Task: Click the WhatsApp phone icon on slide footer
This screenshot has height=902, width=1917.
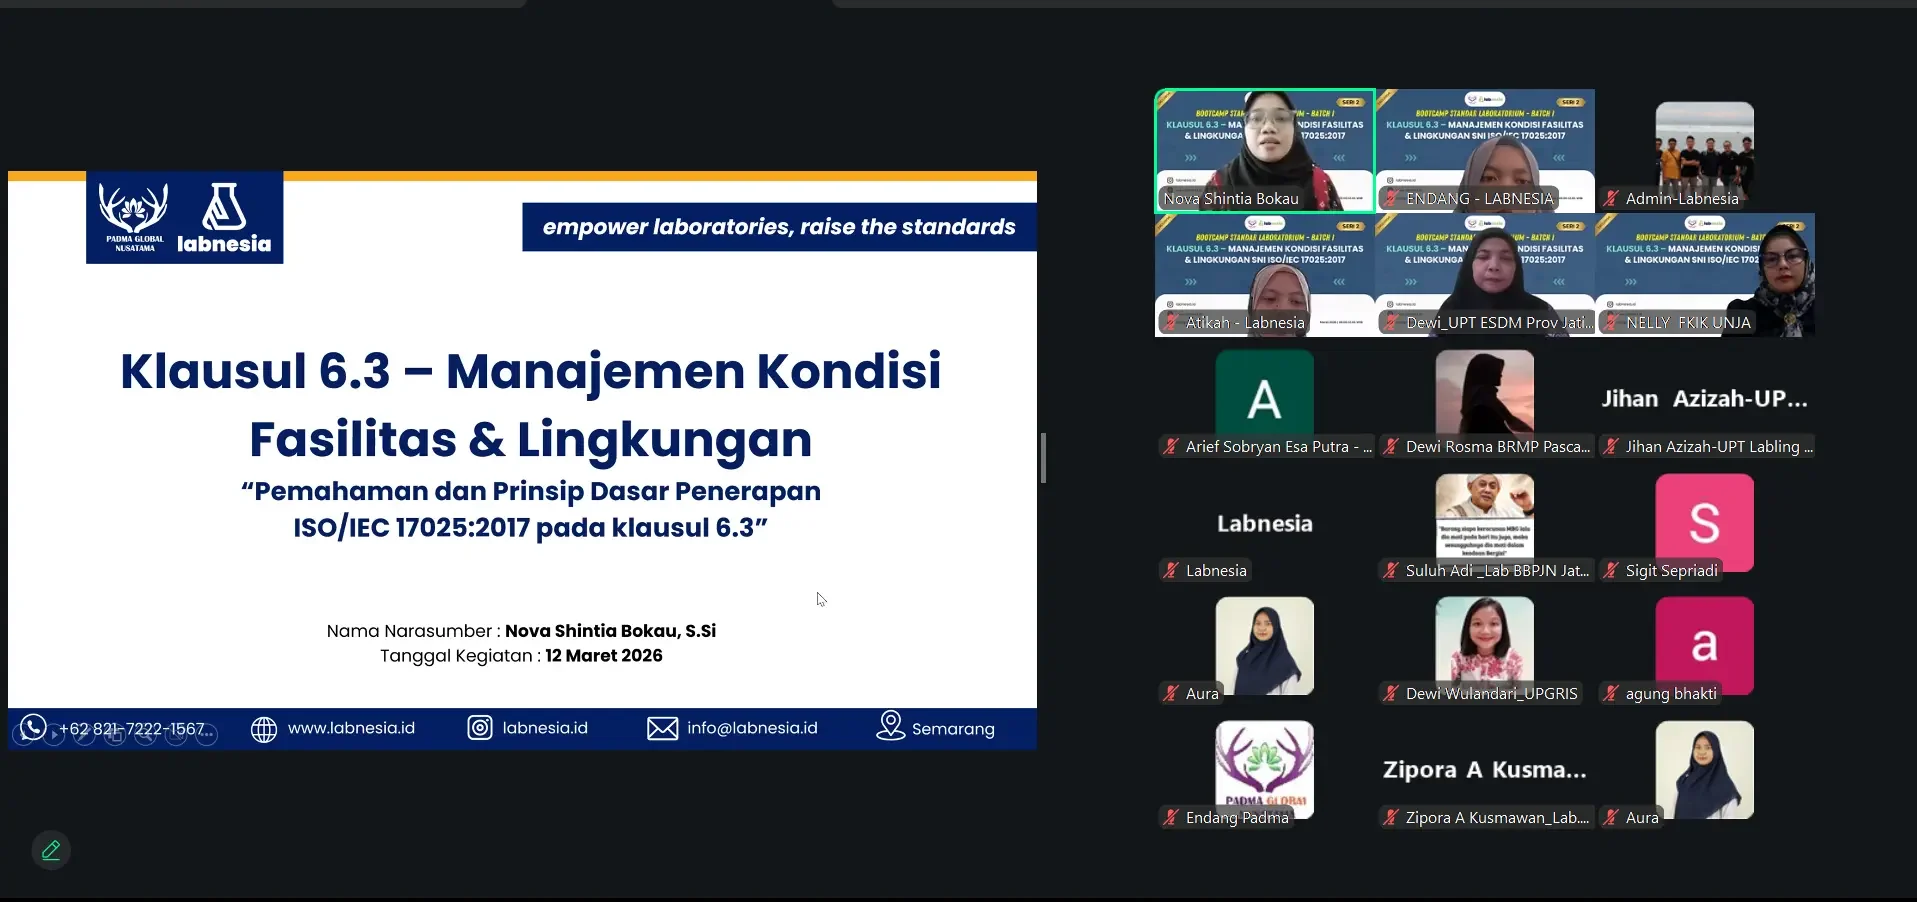Action: [32, 727]
